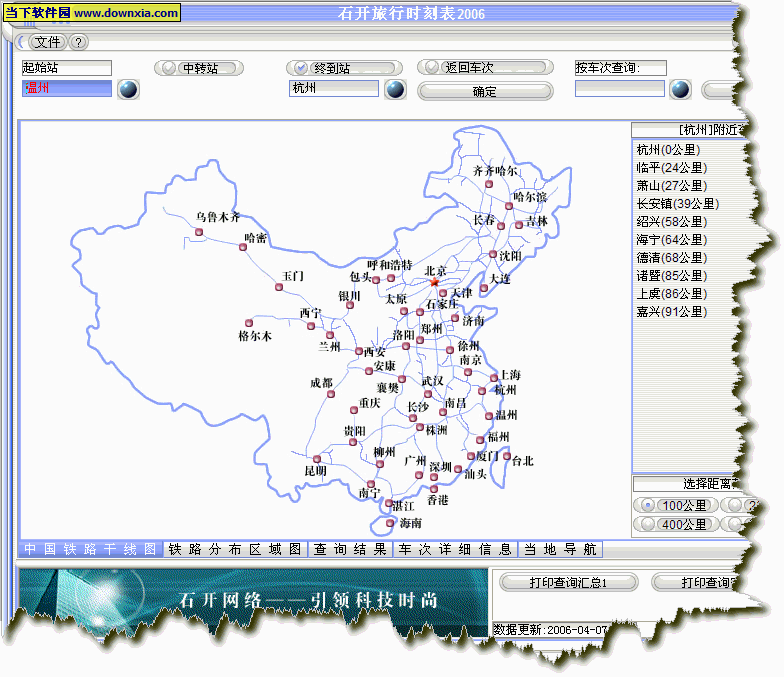Toggle the 终到站 destination station option

pyautogui.click(x=331, y=68)
